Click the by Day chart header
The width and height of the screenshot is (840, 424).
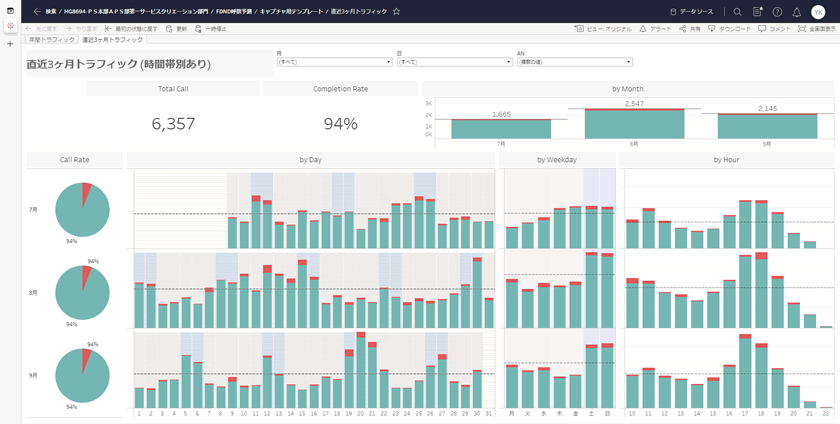click(311, 160)
